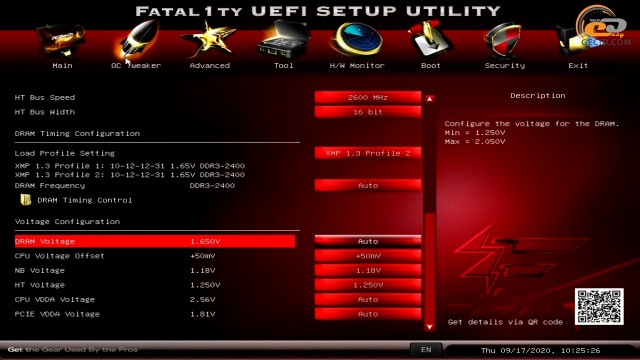Click the OC Tweaker menu label
Image resolution: width=640 pixels, height=360 pixels.
point(136,65)
